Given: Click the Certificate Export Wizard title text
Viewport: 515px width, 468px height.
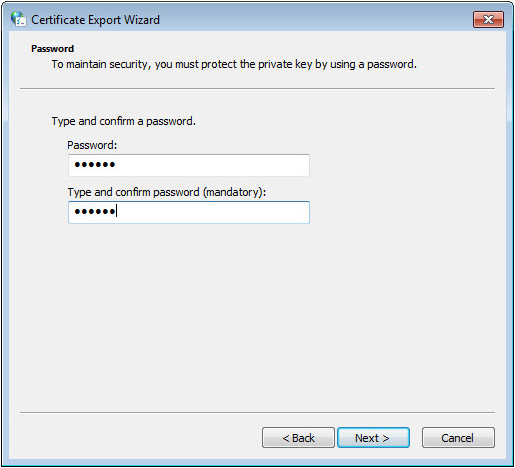Looking at the screenshot, I should click(x=95, y=20).
